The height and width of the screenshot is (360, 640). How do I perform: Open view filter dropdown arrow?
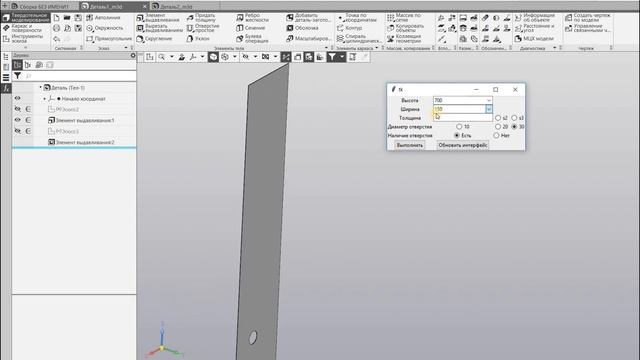pos(342,57)
